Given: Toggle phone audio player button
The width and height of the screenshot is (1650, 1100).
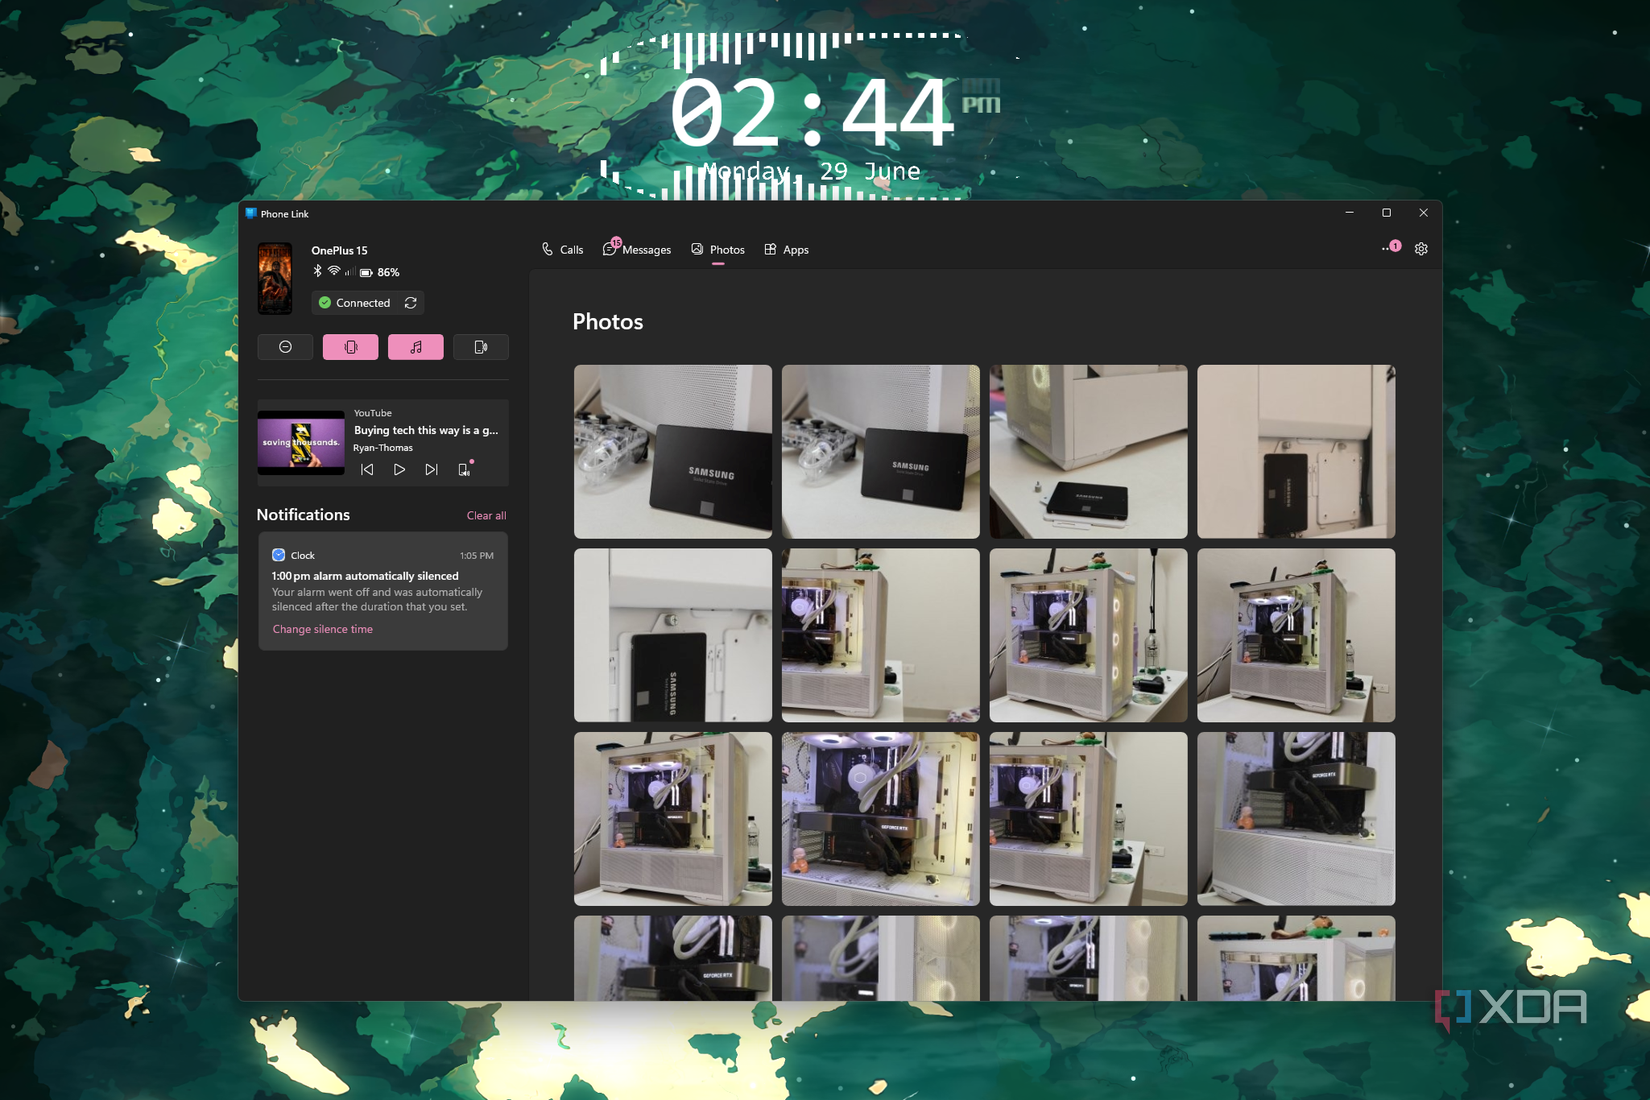Looking at the screenshot, I should click(416, 347).
